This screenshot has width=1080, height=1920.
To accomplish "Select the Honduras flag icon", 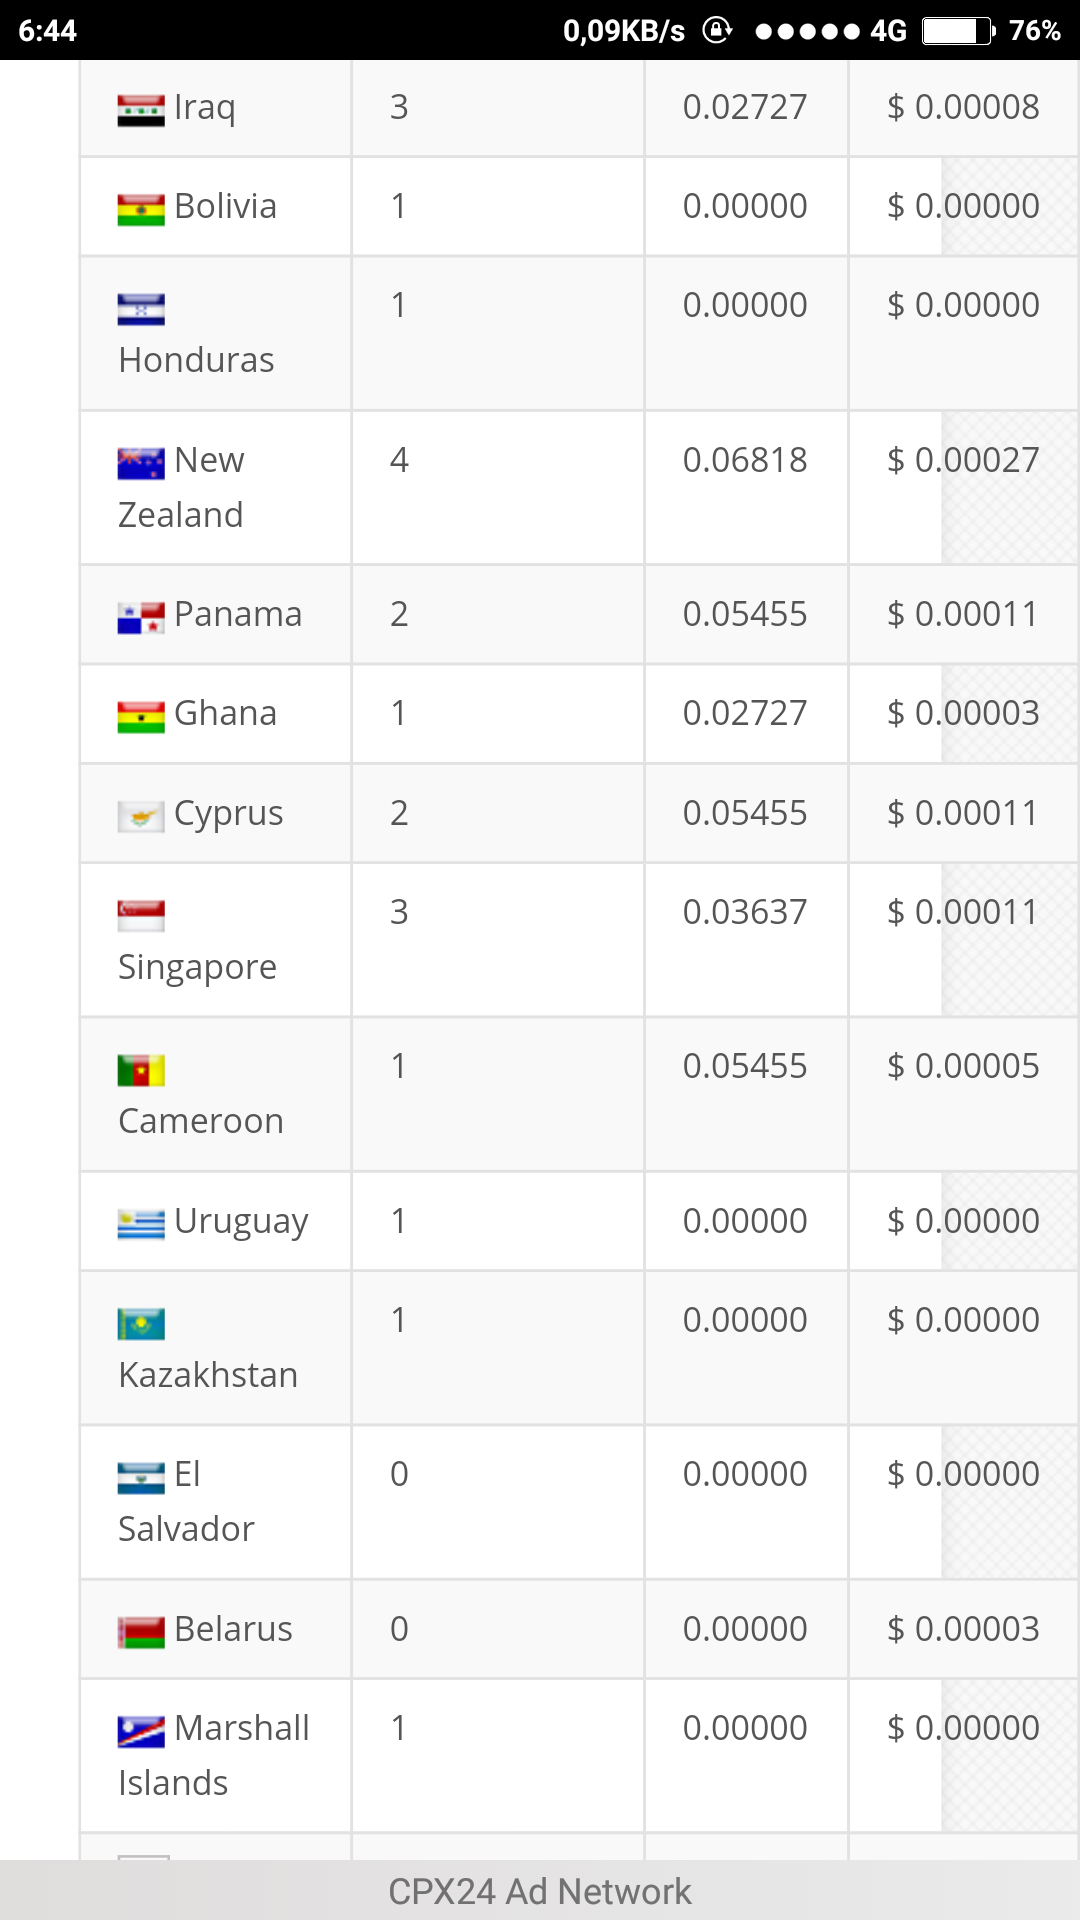I will pos(141,309).
